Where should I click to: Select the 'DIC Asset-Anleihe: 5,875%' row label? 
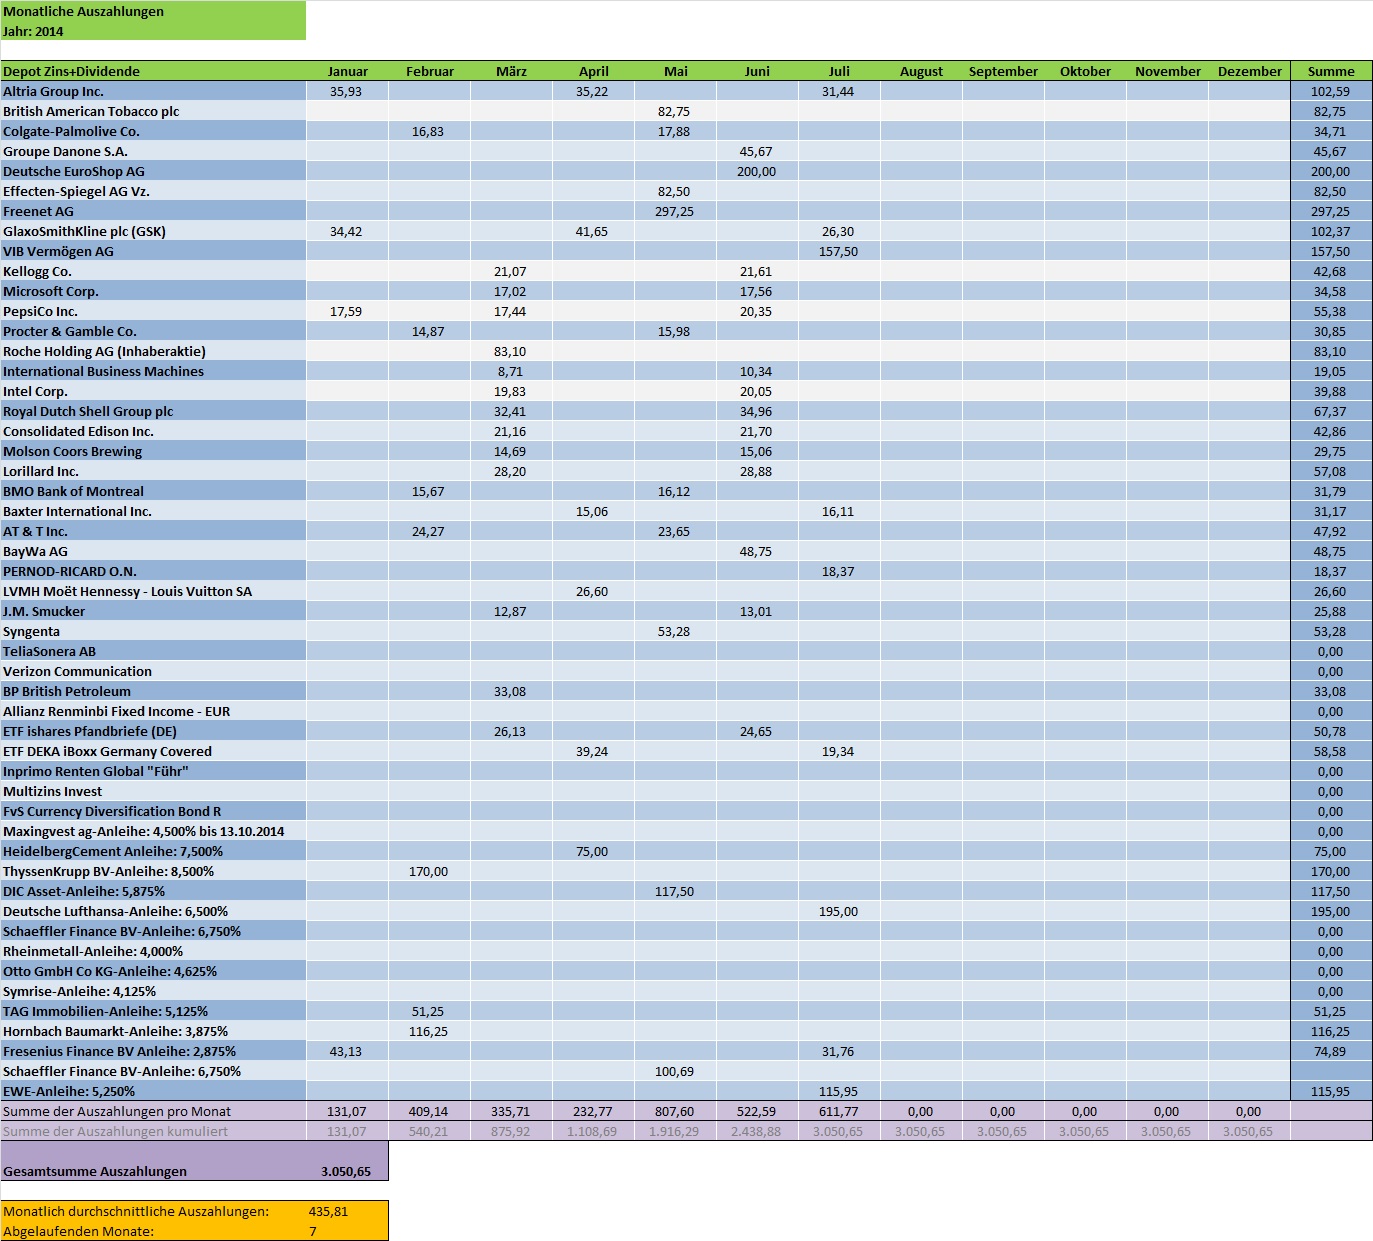tap(153, 891)
